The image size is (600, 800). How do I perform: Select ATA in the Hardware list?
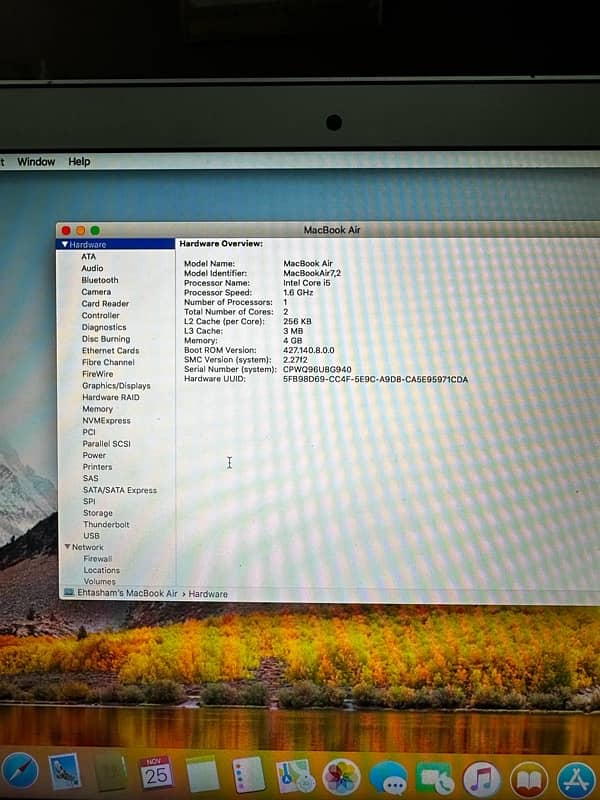(x=88, y=256)
